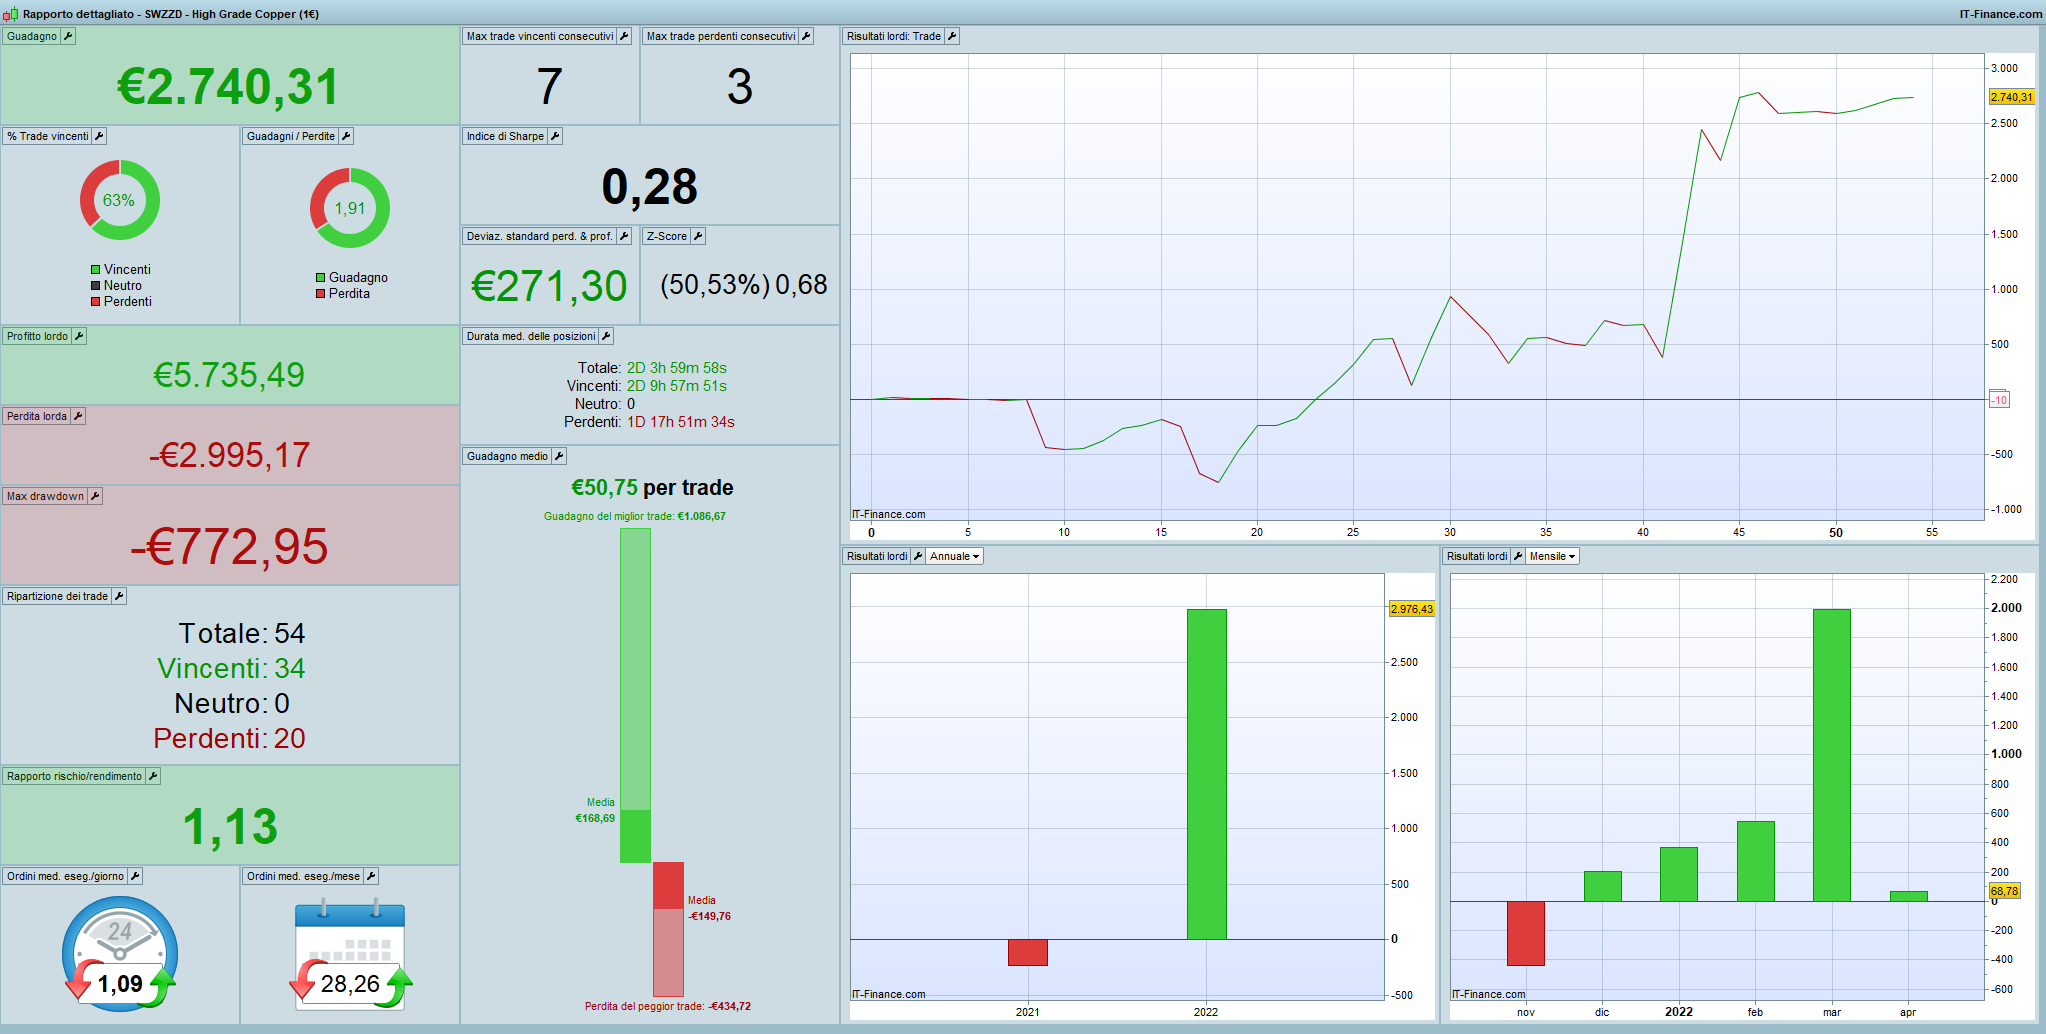Click the risk/reward ratio value 1,13
Viewport: 2046px width, 1034px height.
(230, 827)
